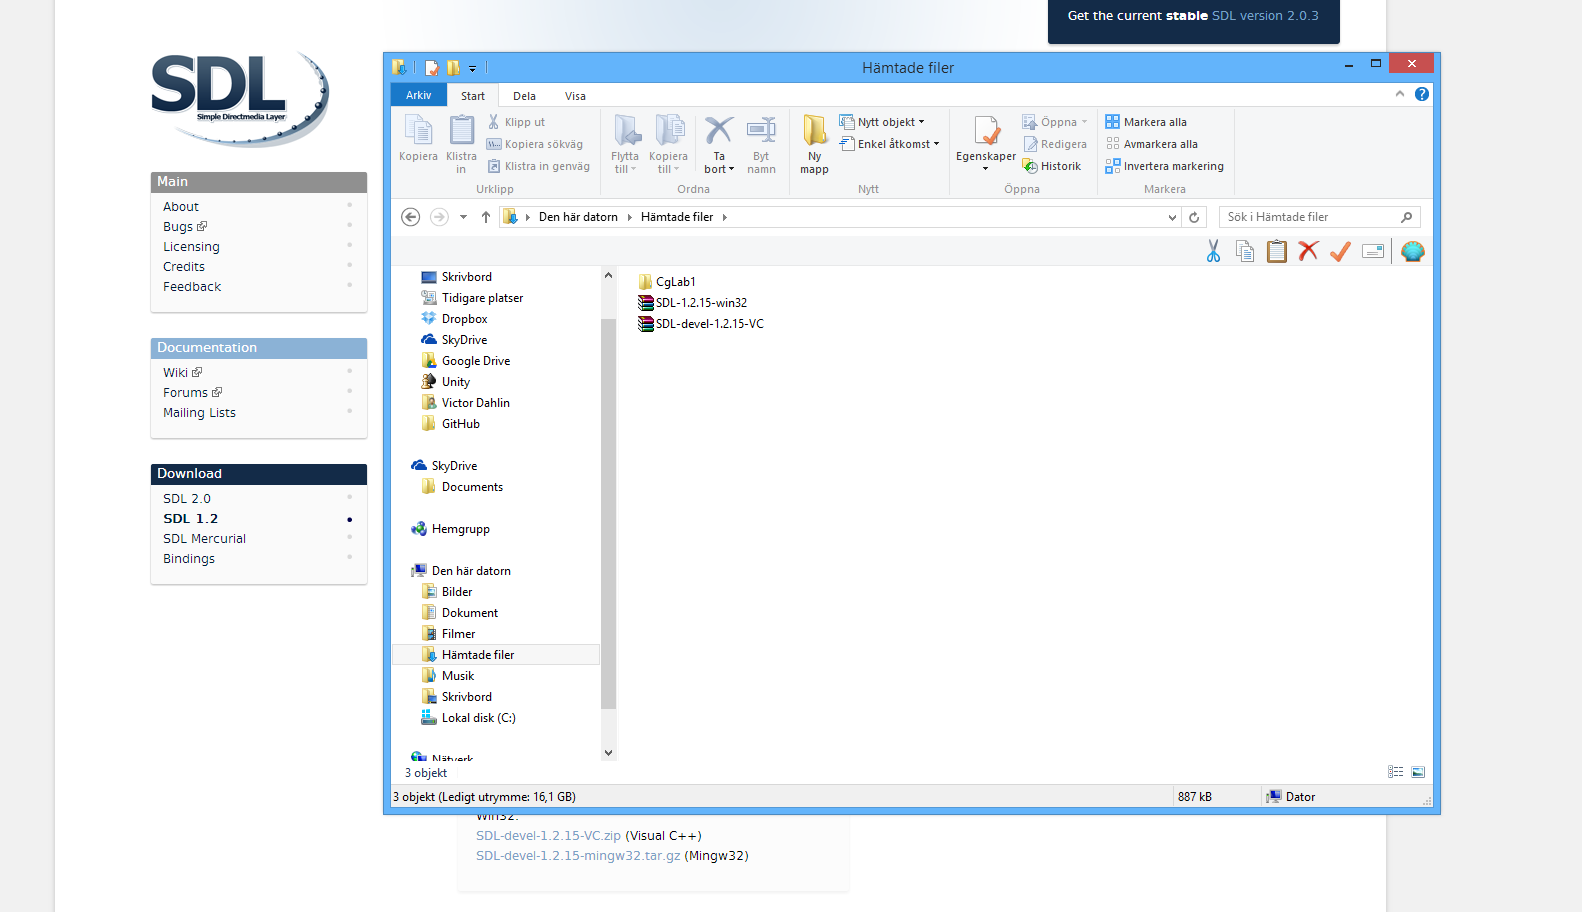Open the Kopiera till button

tap(668, 143)
